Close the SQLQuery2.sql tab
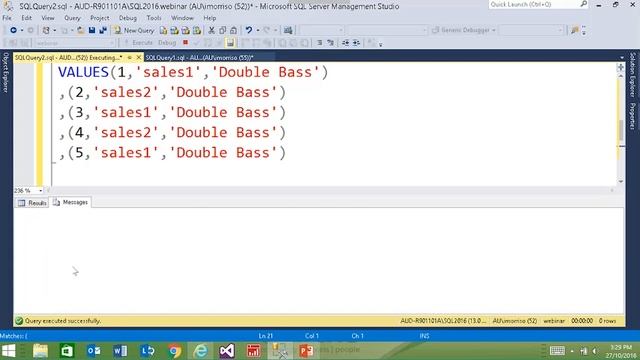 138,58
